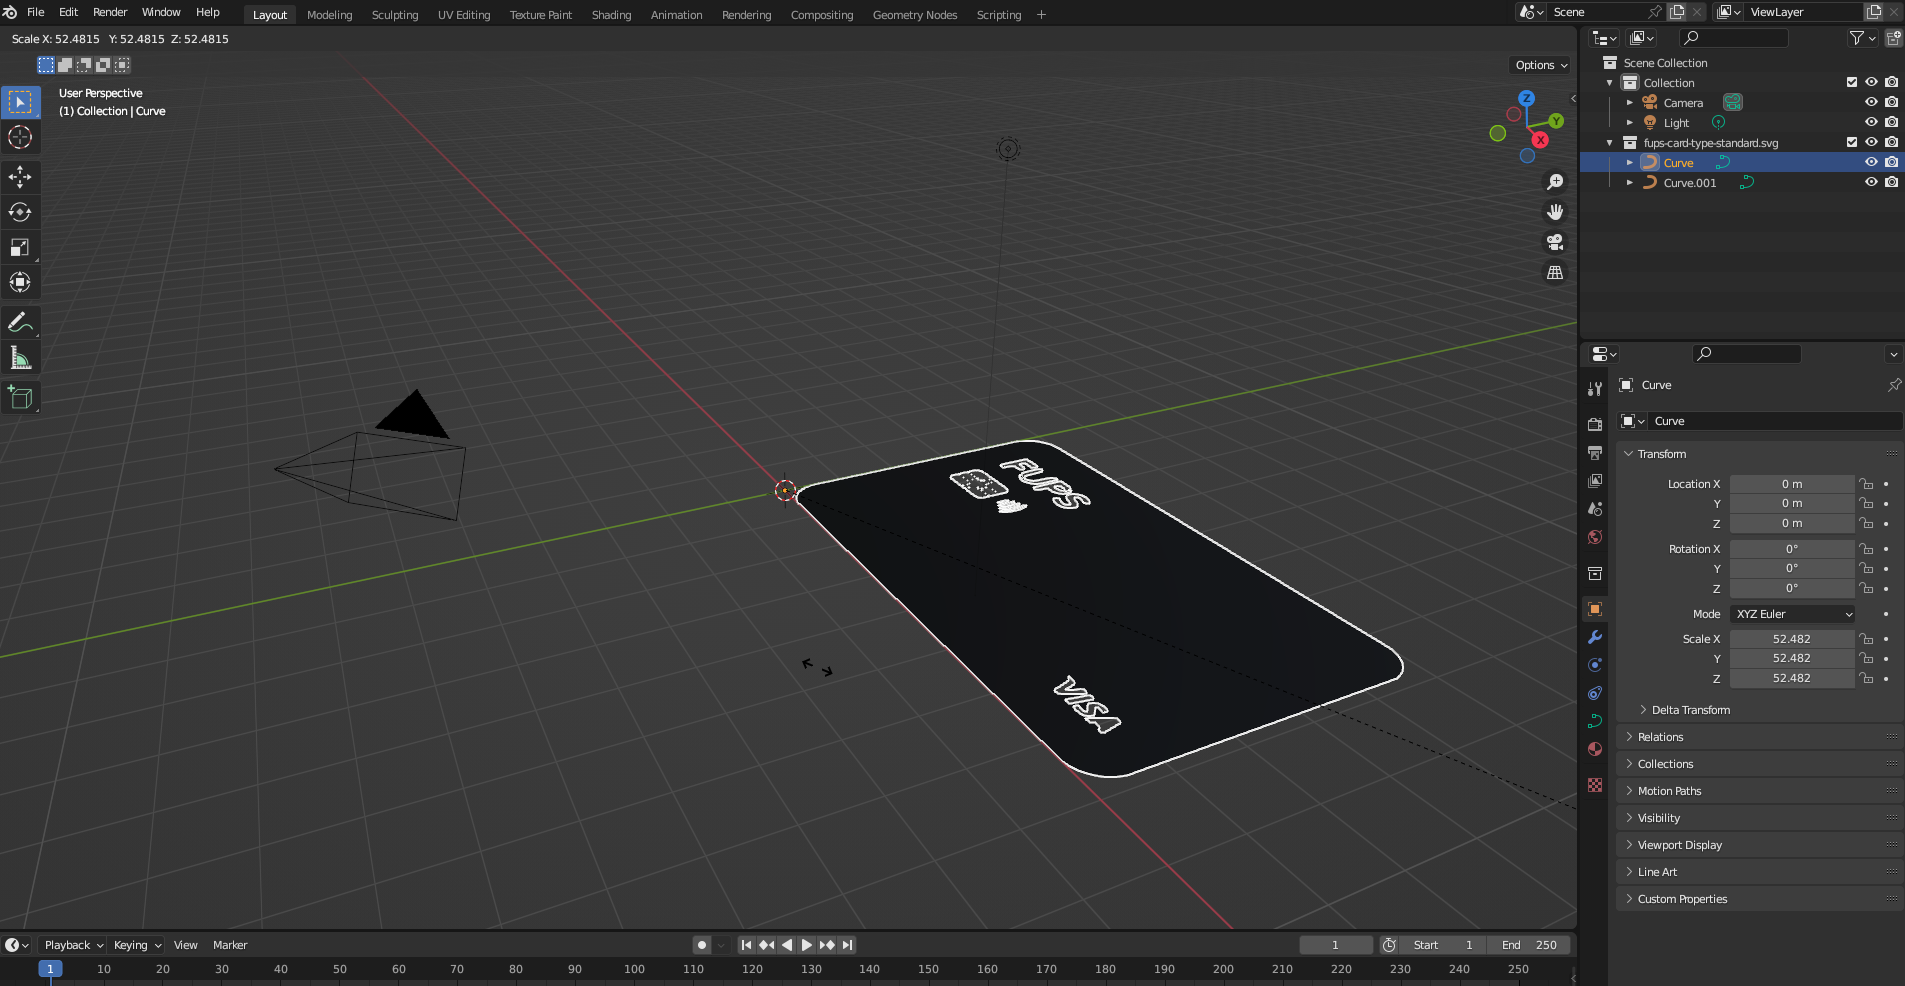
Task: Choose the Move tool
Action: (x=20, y=177)
